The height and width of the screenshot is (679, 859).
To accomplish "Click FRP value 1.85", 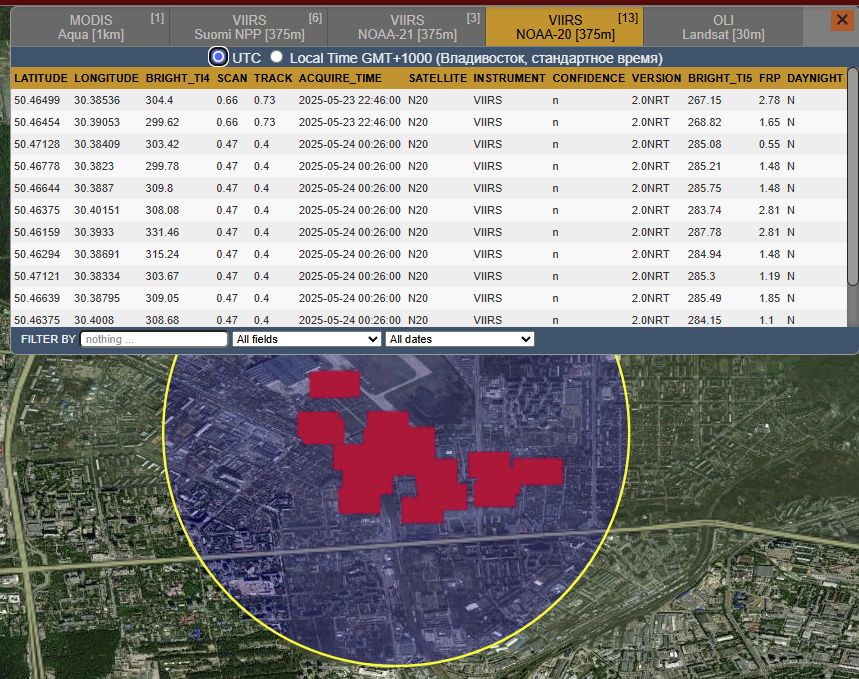I will (769, 298).
